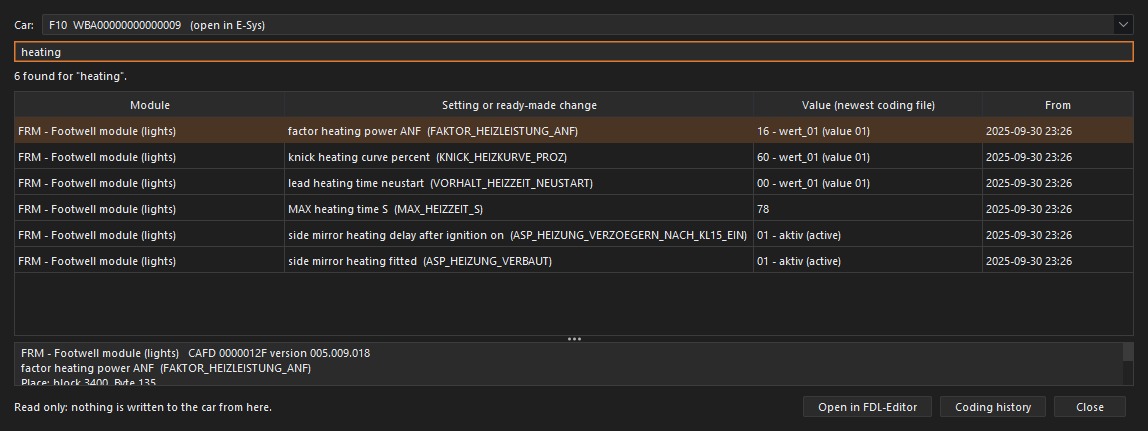Click the details pane vertical scrollbar
The height and width of the screenshot is (431, 1148).
tap(1128, 364)
